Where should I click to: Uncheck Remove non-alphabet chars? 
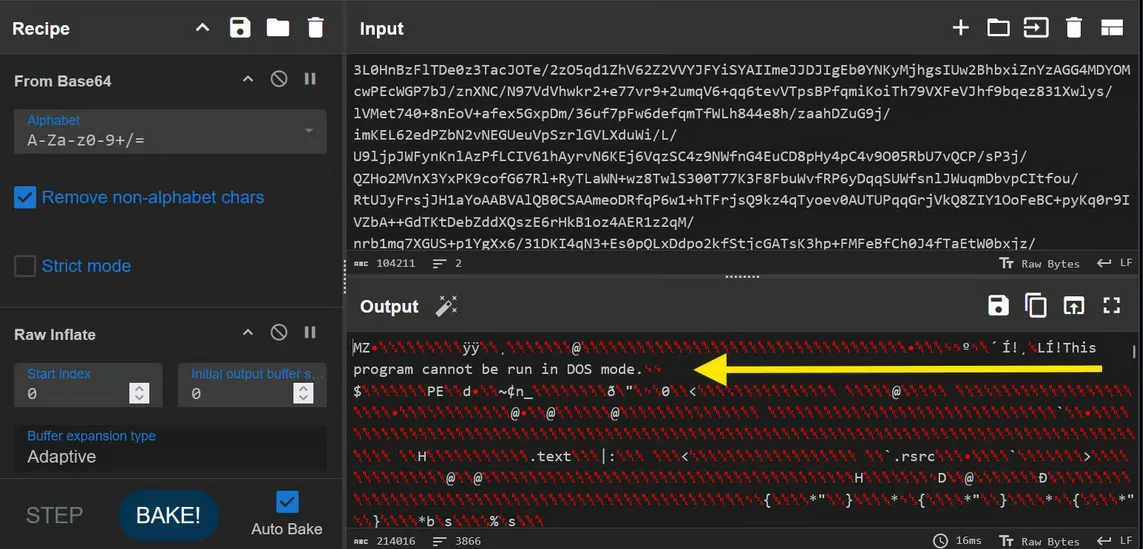pyautogui.click(x=25, y=198)
